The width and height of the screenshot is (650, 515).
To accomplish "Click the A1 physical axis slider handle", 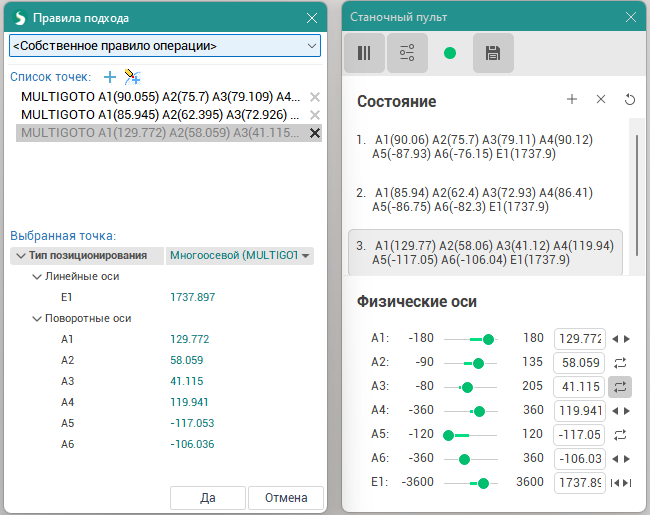I will click(488, 339).
